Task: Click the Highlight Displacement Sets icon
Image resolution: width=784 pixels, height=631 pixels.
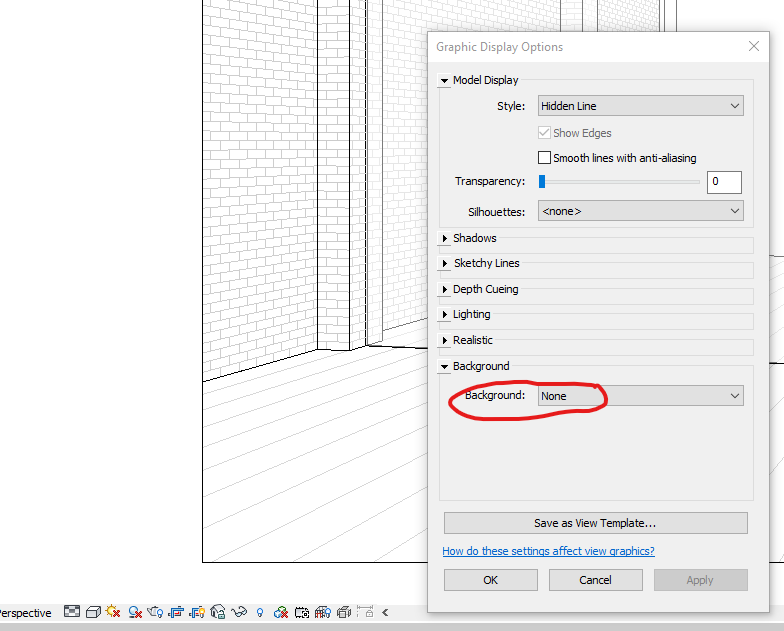Action: coord(344,612)
